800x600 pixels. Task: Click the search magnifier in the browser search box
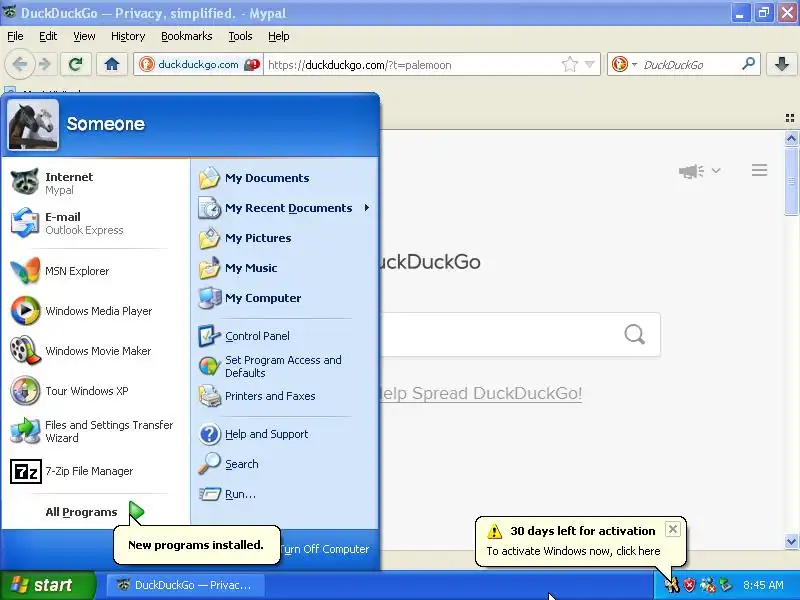(x=748, y=64)
